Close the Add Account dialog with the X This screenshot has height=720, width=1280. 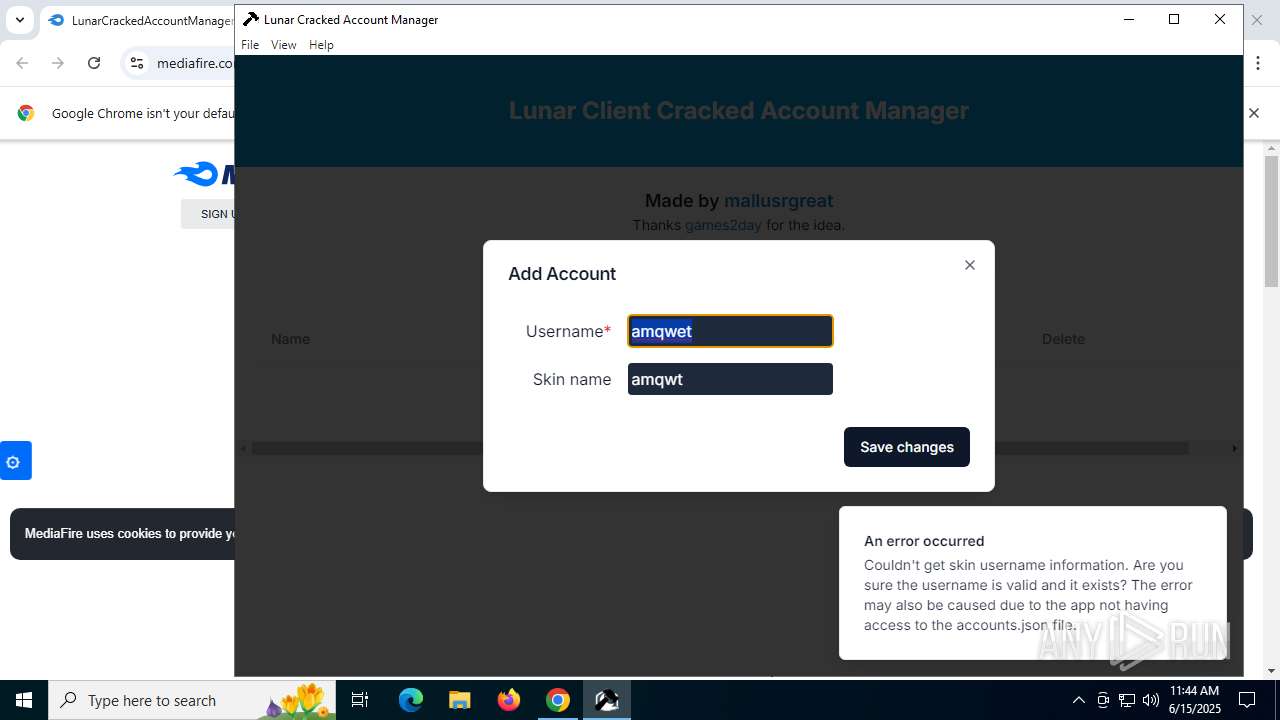[x=969, y=265]
